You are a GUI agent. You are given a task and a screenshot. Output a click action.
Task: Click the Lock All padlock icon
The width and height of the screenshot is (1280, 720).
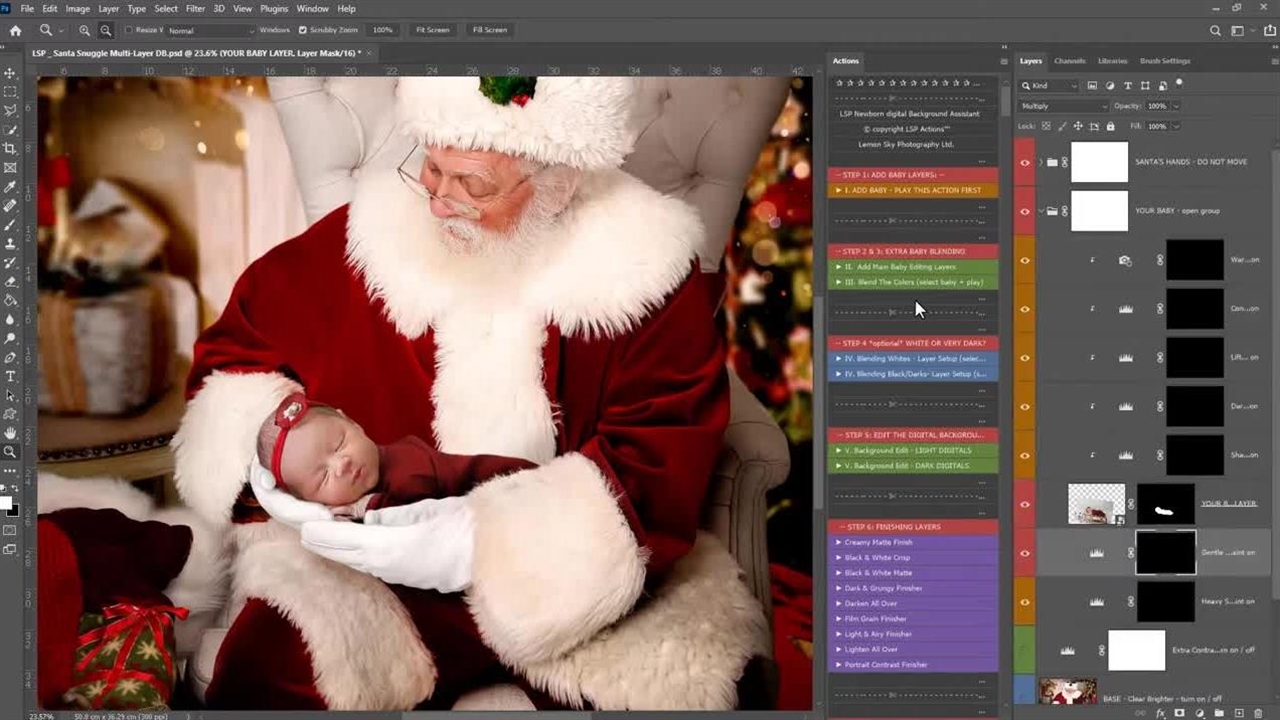pos(1110,126)
